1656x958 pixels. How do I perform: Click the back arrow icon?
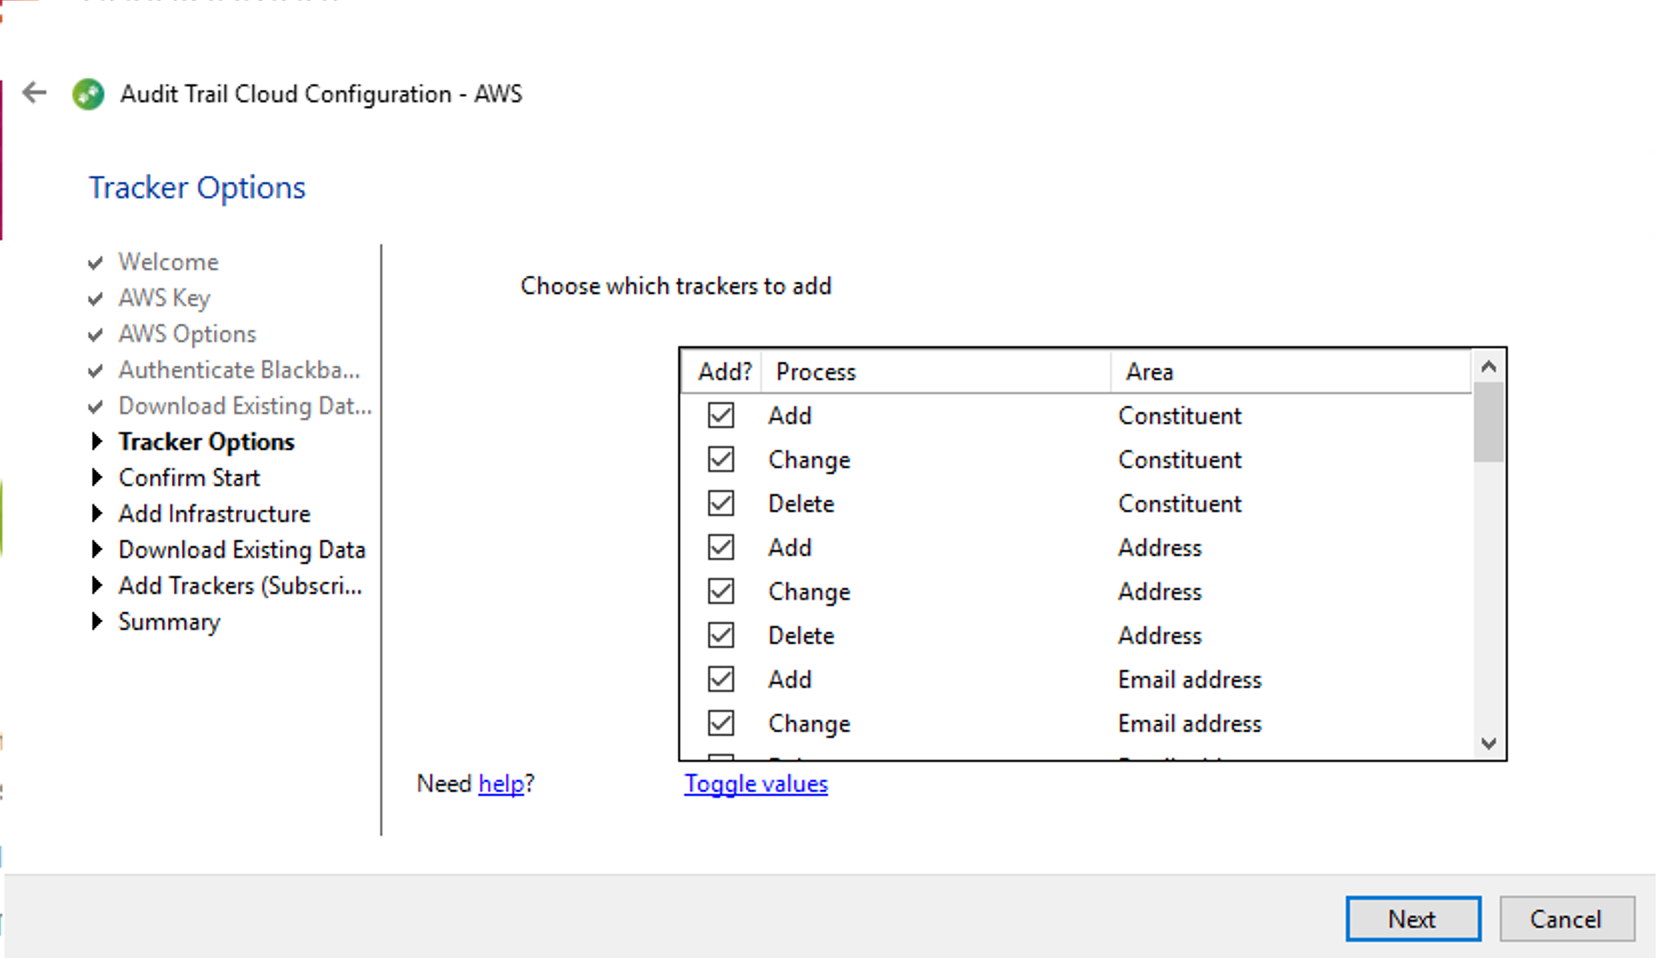tap(35, 93)
